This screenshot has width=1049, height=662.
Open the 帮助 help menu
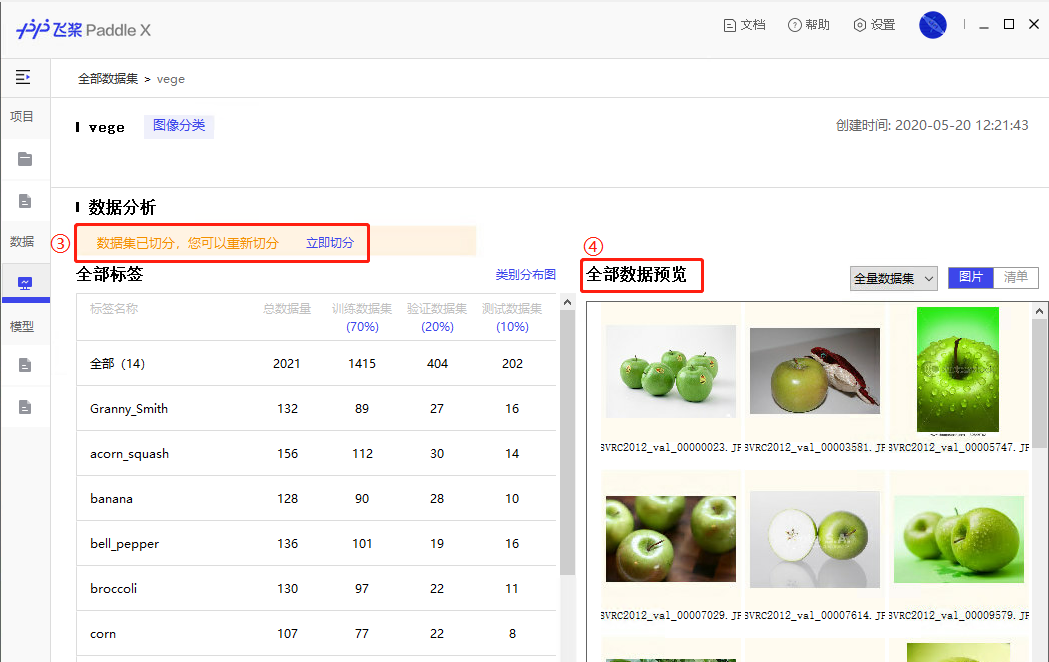(x=808, y=25)
